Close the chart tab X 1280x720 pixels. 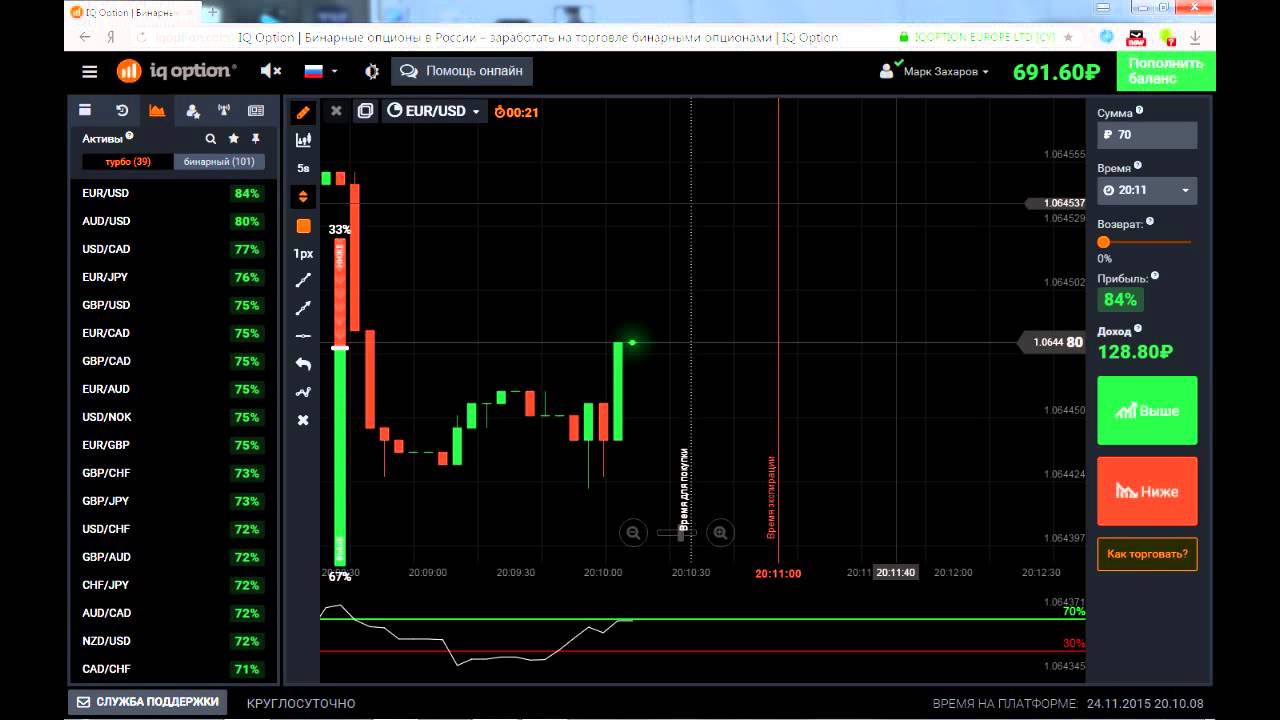[x=336, y=111]
